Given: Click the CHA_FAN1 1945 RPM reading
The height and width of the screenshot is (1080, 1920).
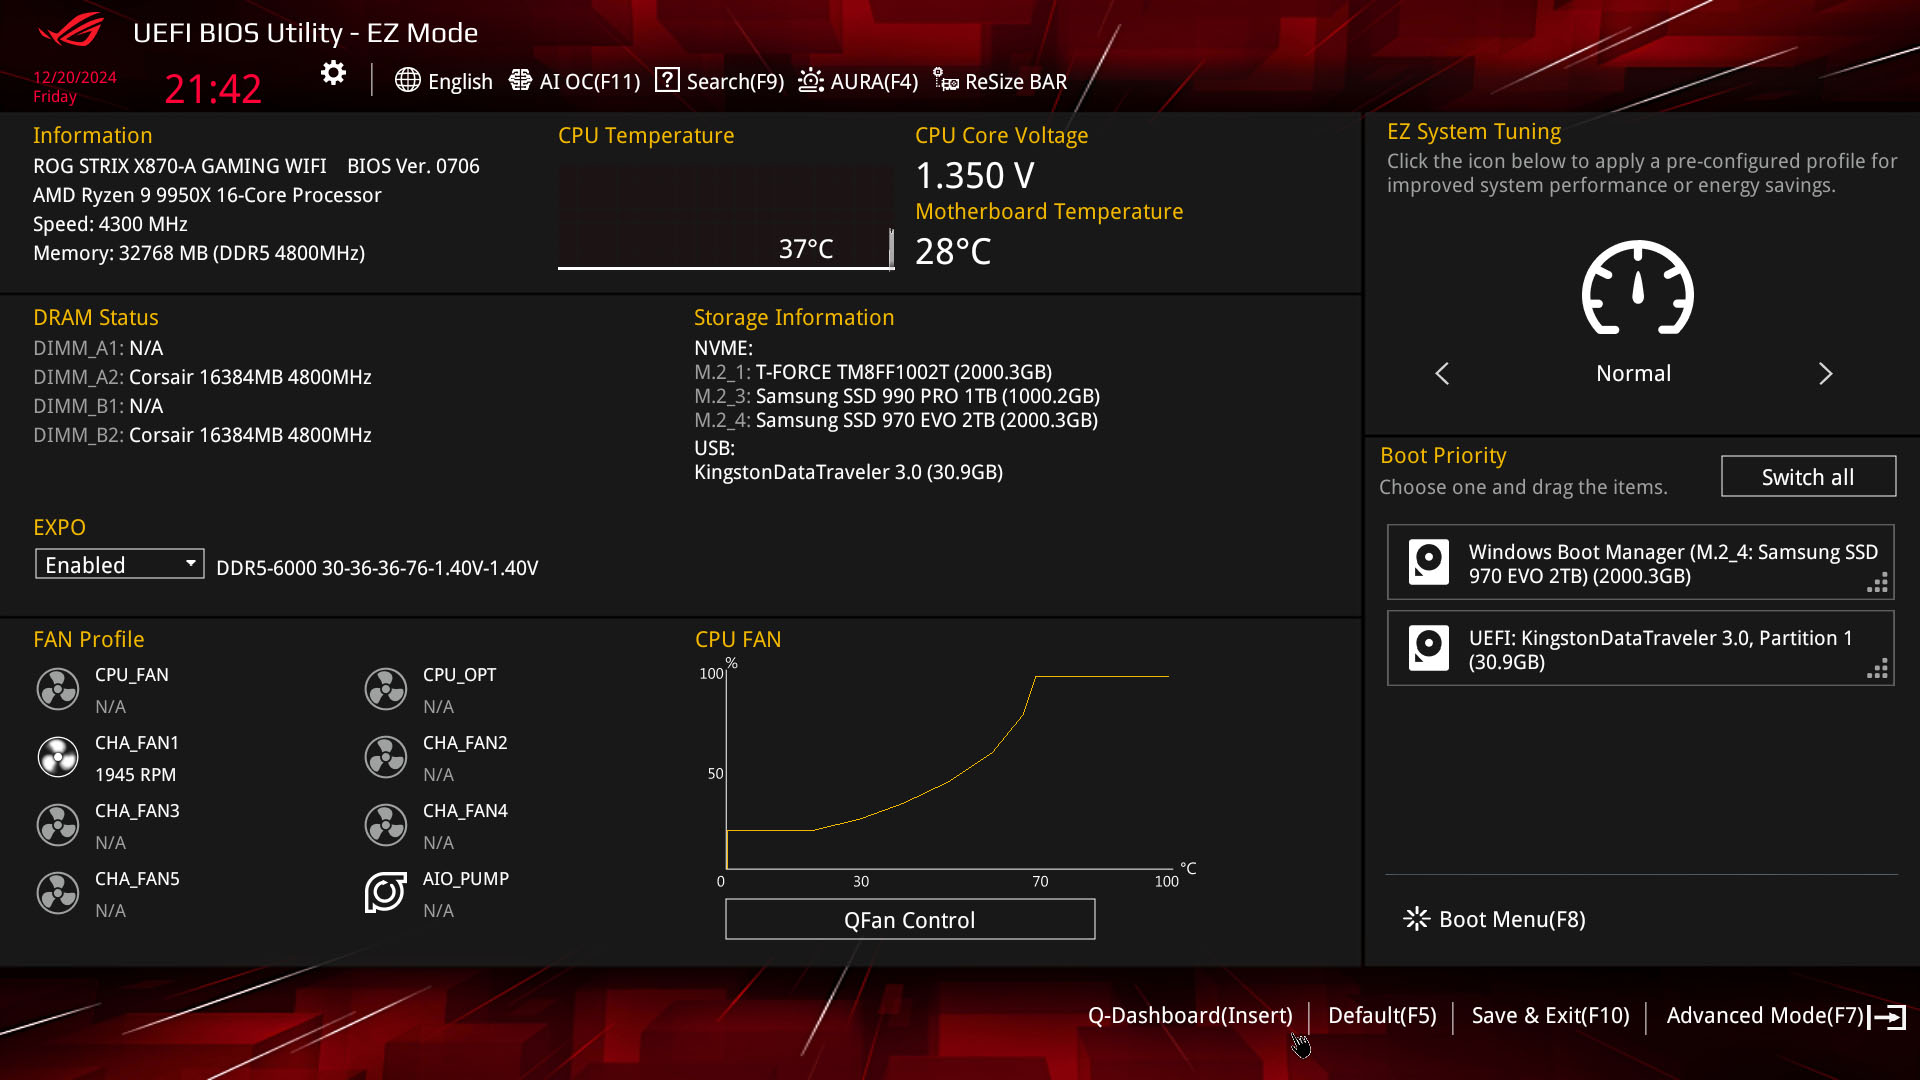Looking at the screenshot, I should click(x=135, y=775).
